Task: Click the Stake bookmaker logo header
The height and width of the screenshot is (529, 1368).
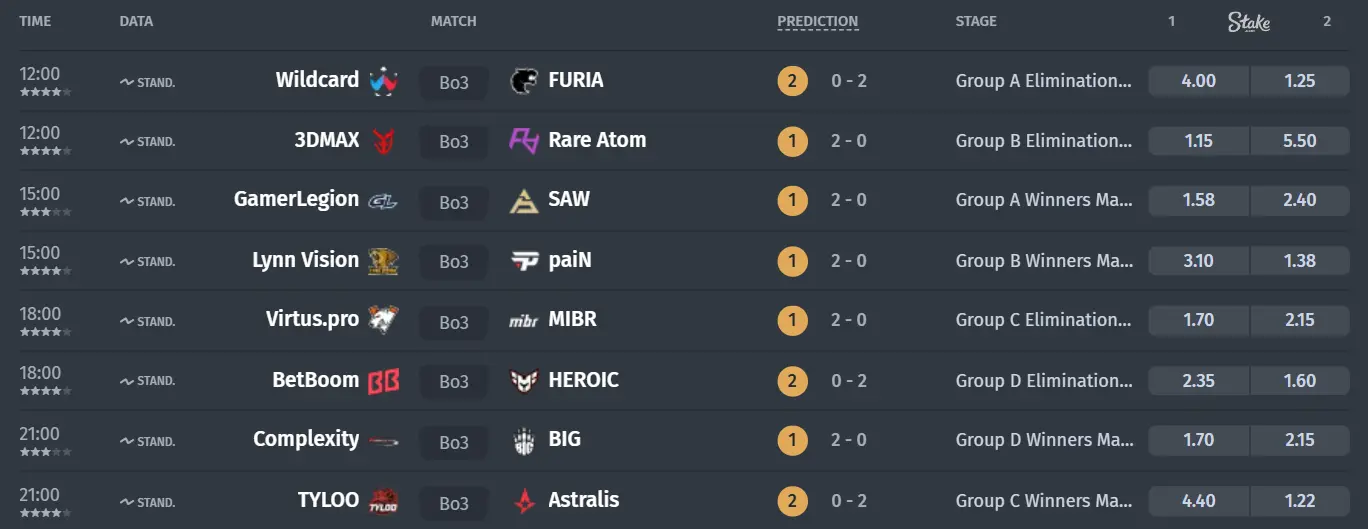Action: 1249,21
